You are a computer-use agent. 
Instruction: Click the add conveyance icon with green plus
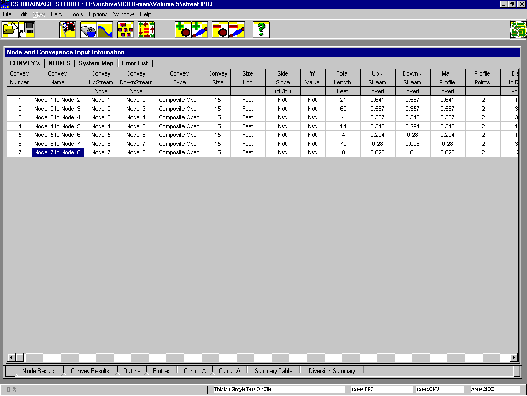[x=200, y=30]
